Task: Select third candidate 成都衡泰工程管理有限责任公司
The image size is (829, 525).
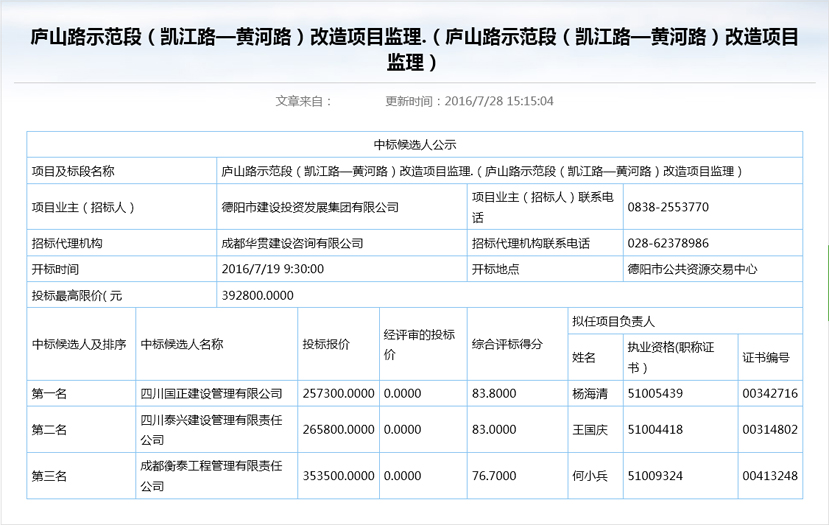Action: point(212,475)
